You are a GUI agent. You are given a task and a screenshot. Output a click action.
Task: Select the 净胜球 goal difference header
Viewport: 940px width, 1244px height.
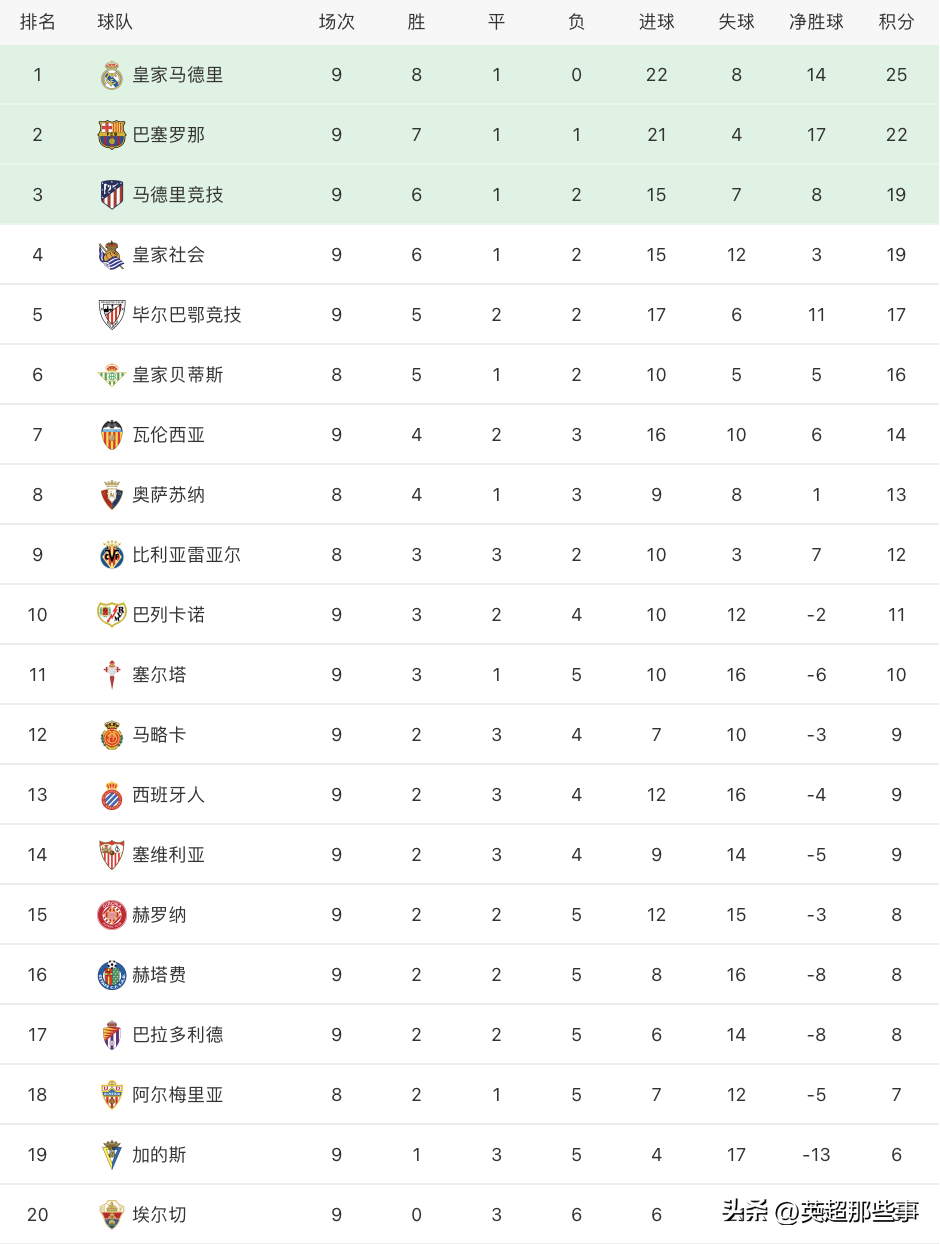click(816, 22)
